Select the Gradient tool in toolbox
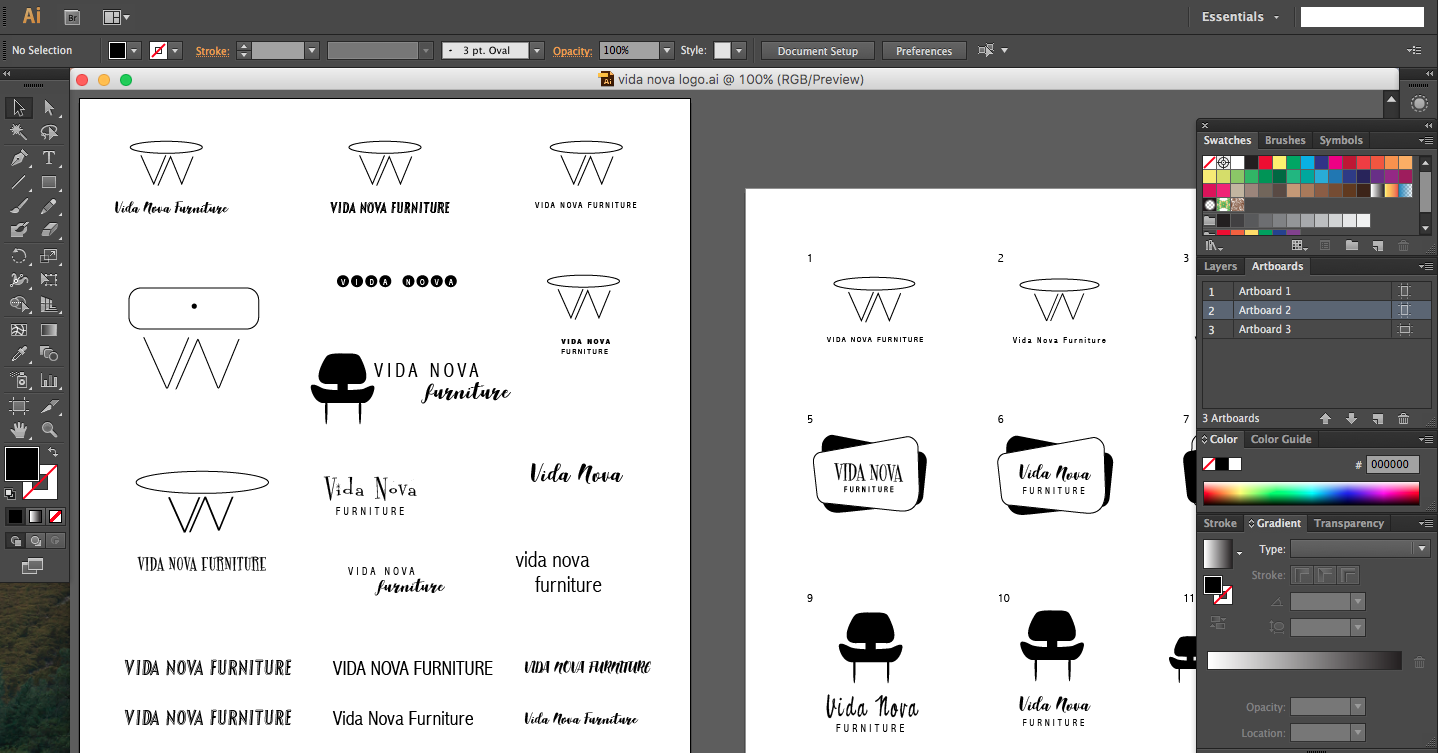1438x753 pixels. (x=49, y=329)
